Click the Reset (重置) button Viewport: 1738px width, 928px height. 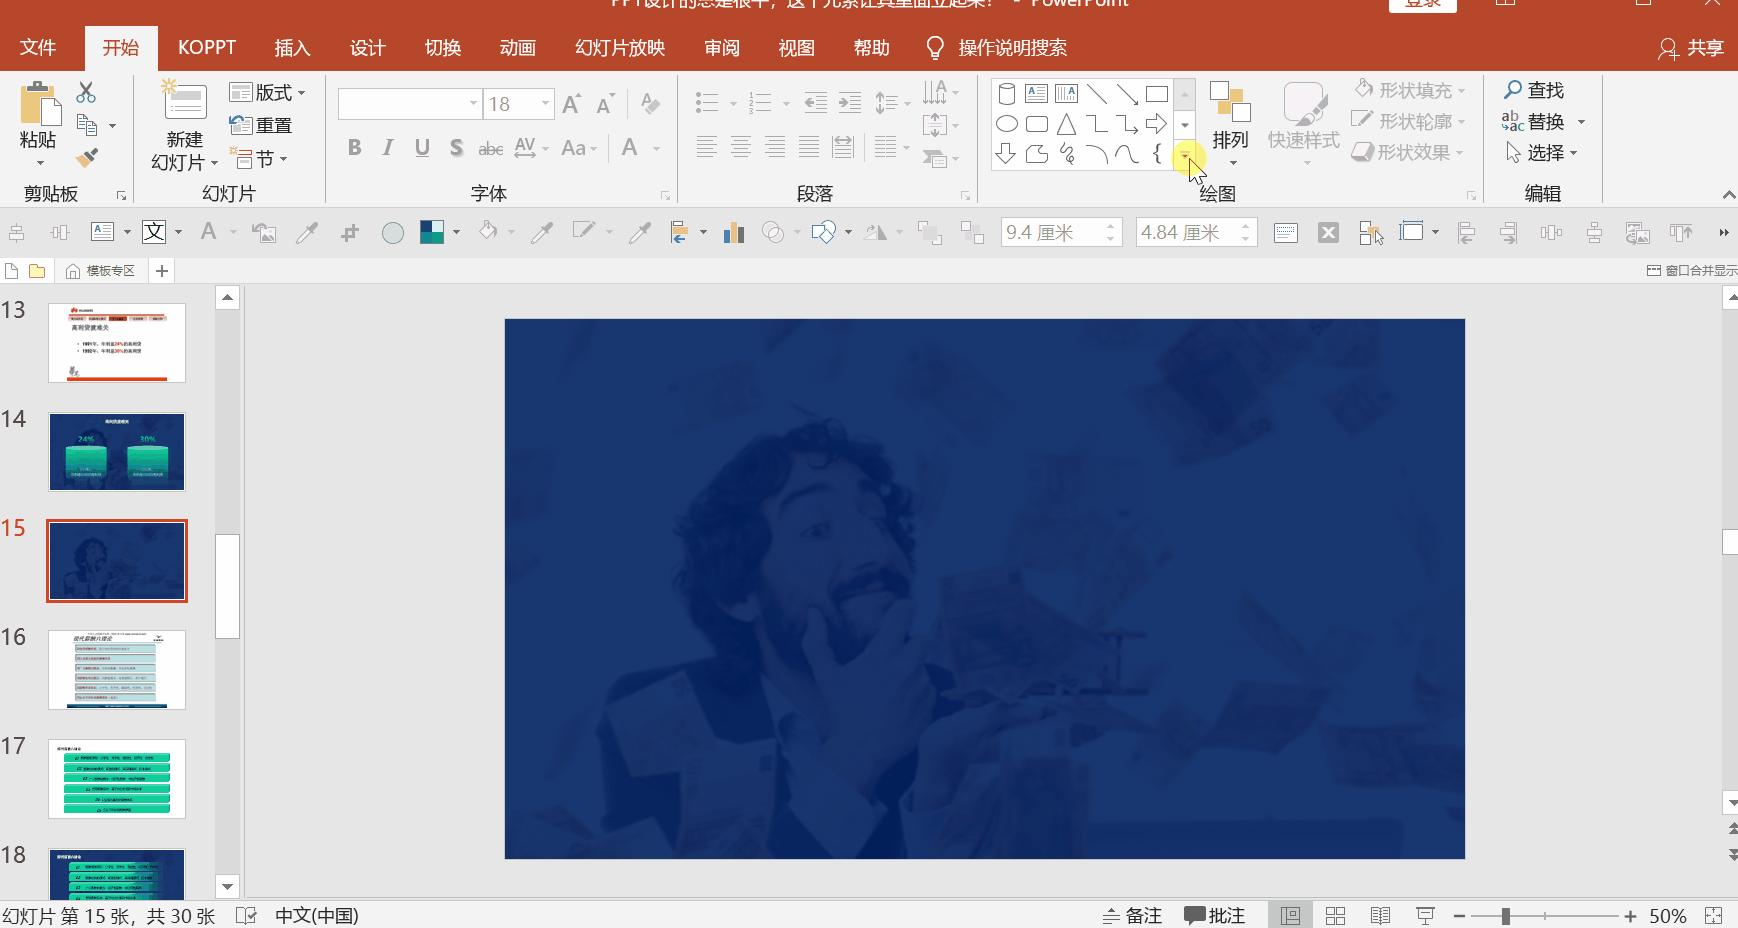tap(261, 125)
